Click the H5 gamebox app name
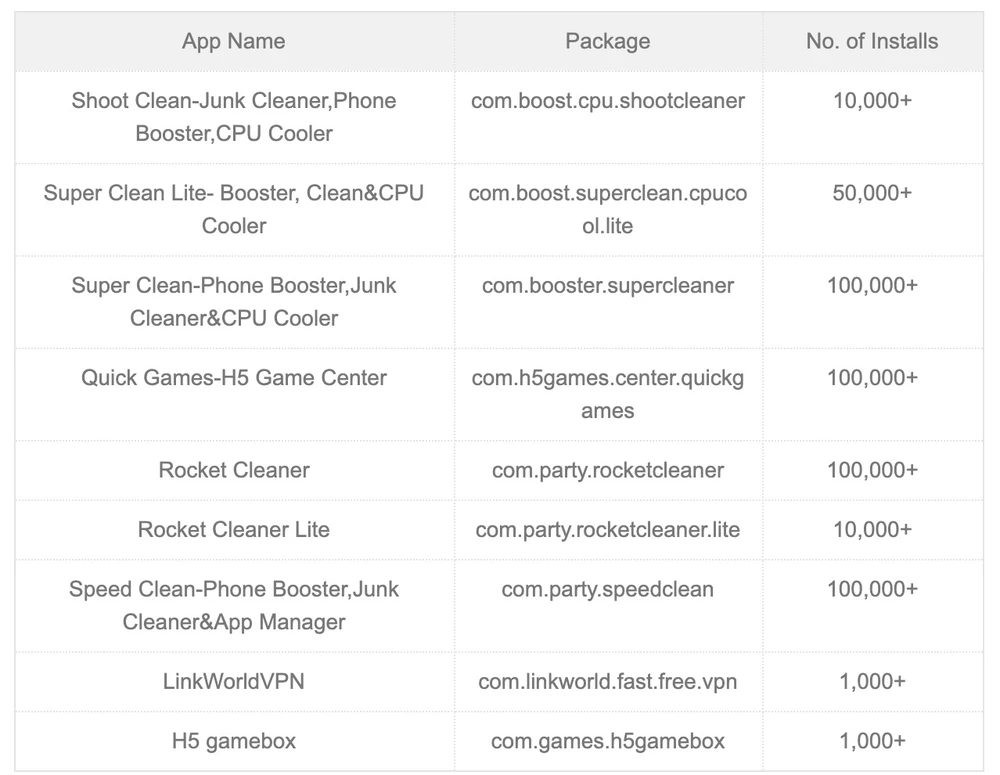This screenshot has height=775, width=1000. [x=233, y=742]
